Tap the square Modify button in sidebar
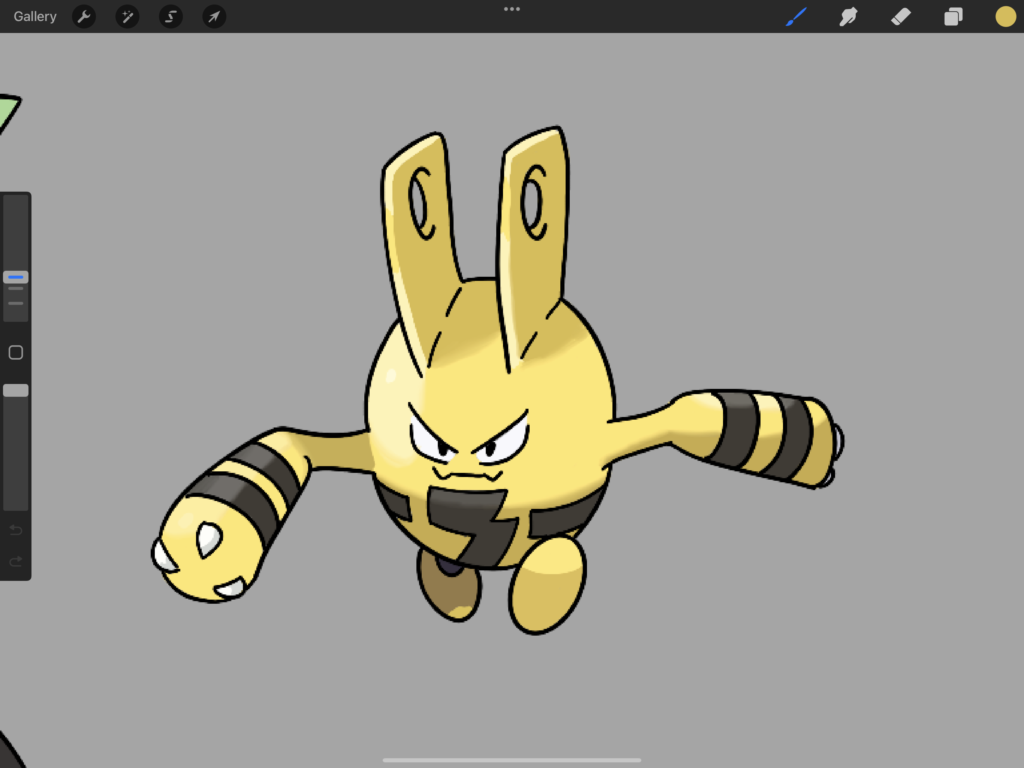Image resolution: width=1024 pixels, height=768 pixels. [x=16, y=353]
